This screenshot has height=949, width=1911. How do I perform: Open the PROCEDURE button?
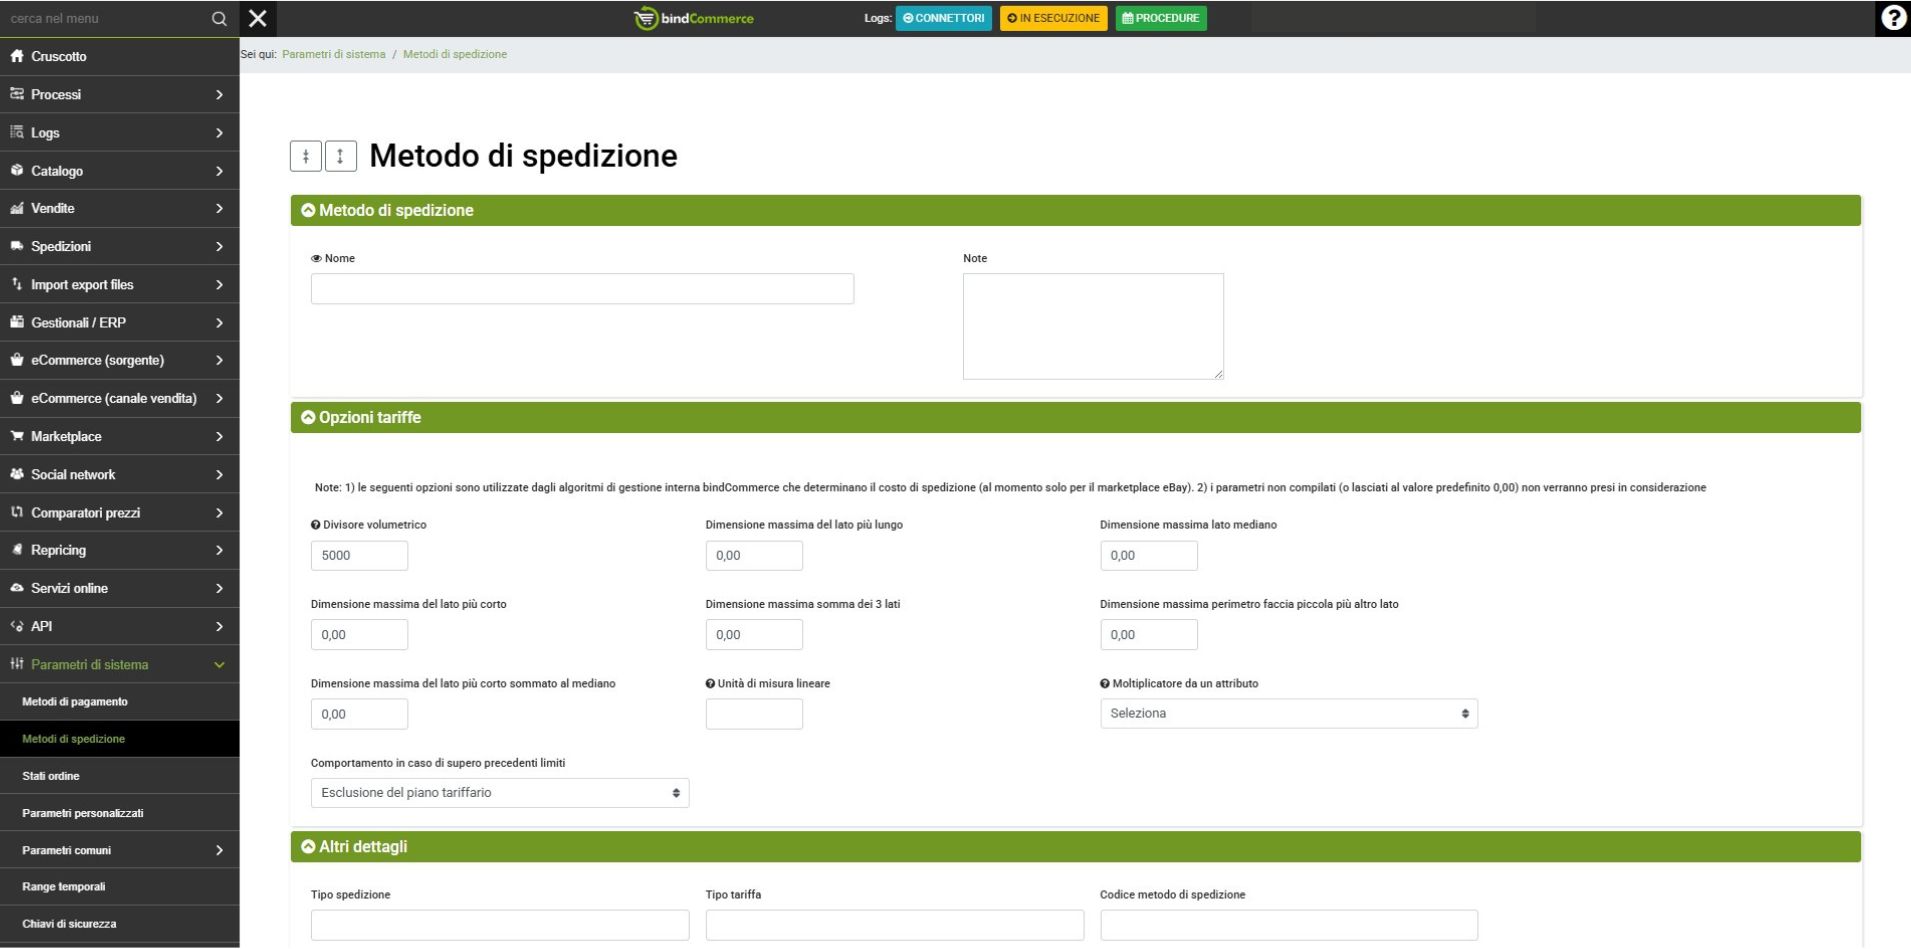(x=1160, y=18)
